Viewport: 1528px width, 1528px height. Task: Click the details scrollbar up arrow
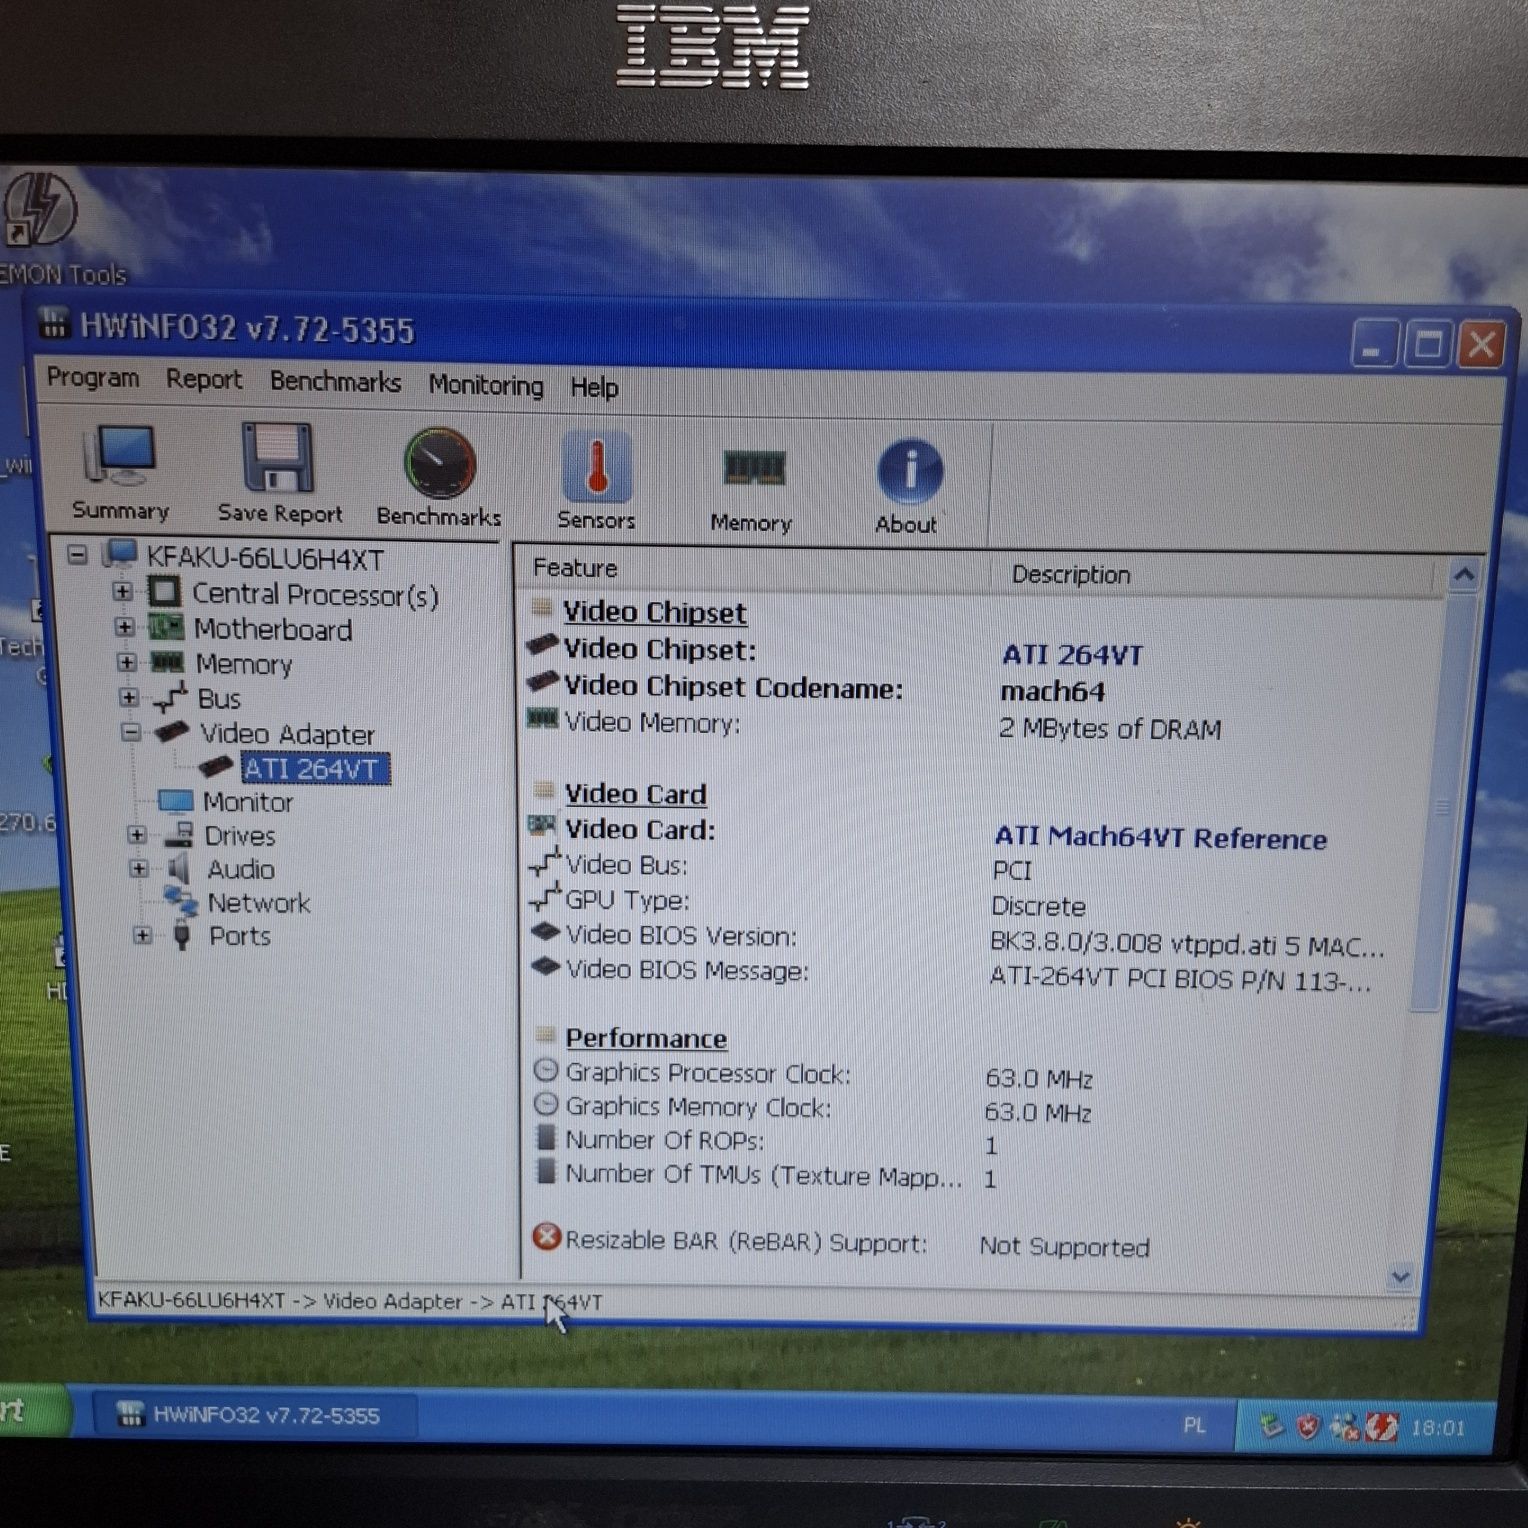click(1463, 575)
